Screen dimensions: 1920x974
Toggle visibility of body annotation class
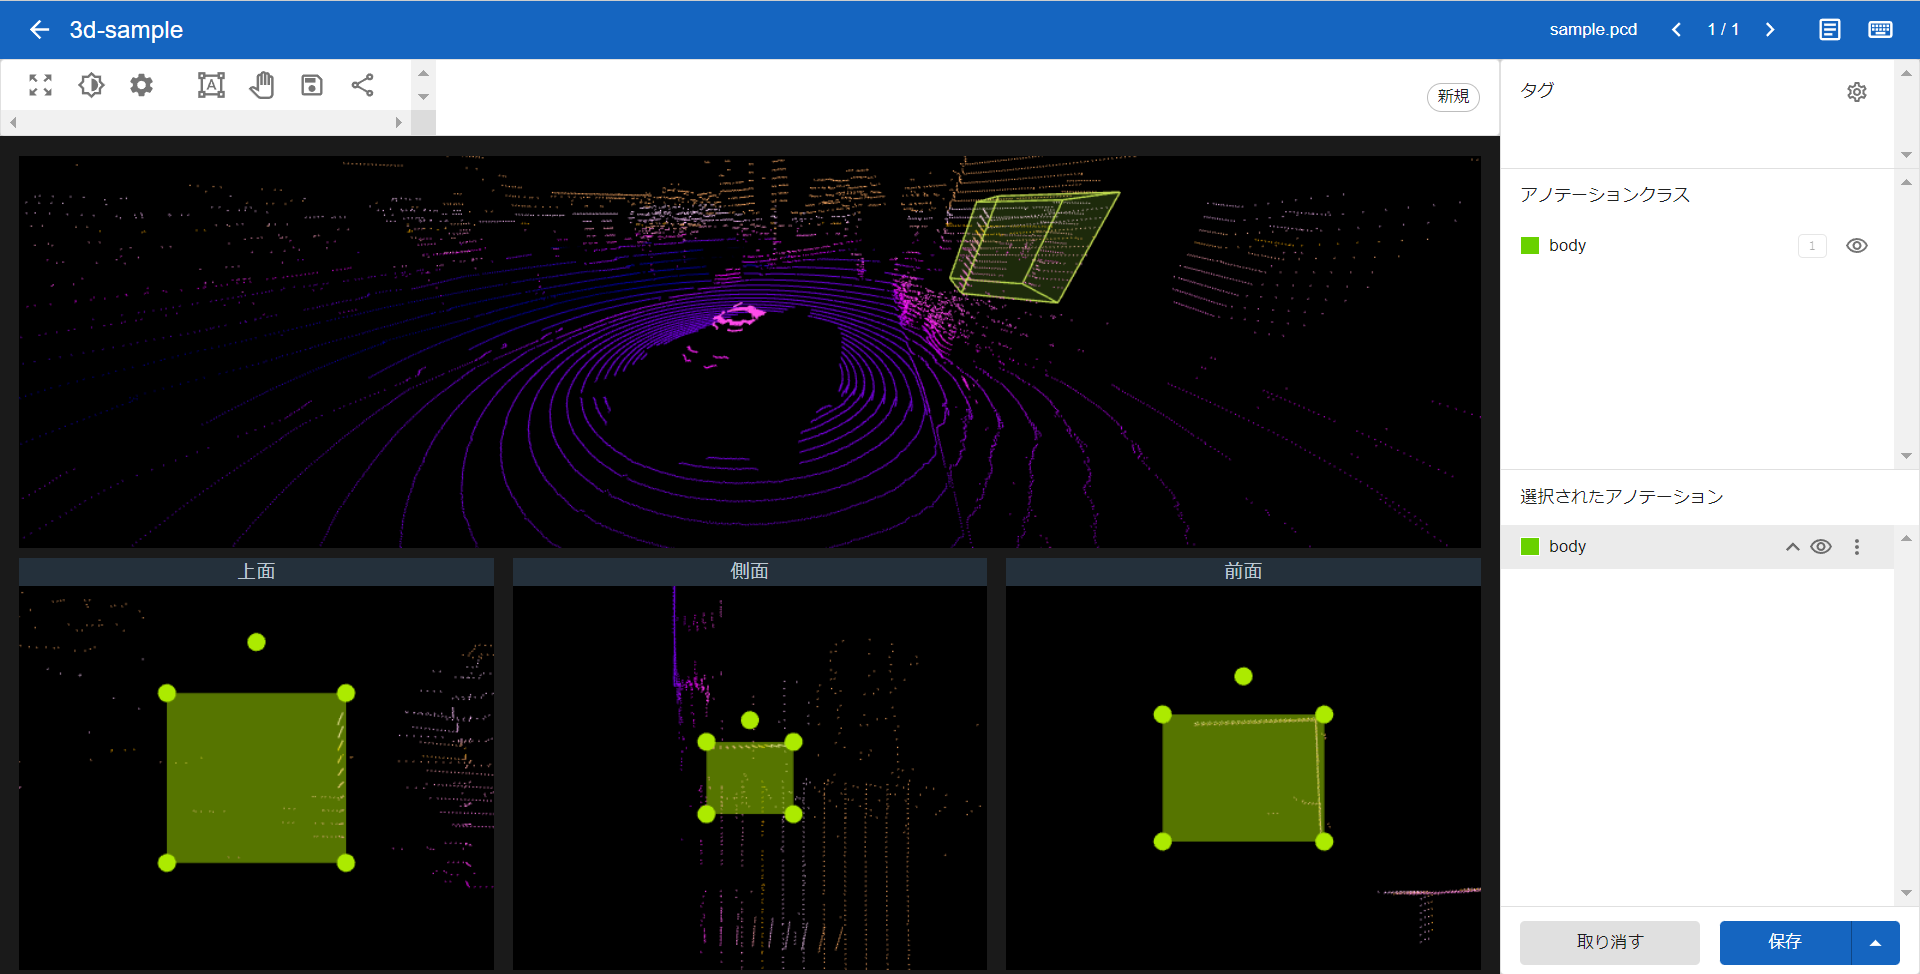click(1857, 246)
